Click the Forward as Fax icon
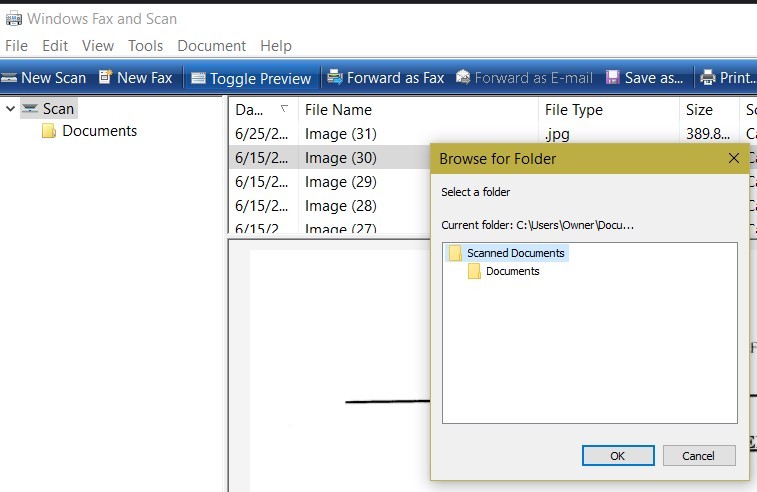 [335, 77]
